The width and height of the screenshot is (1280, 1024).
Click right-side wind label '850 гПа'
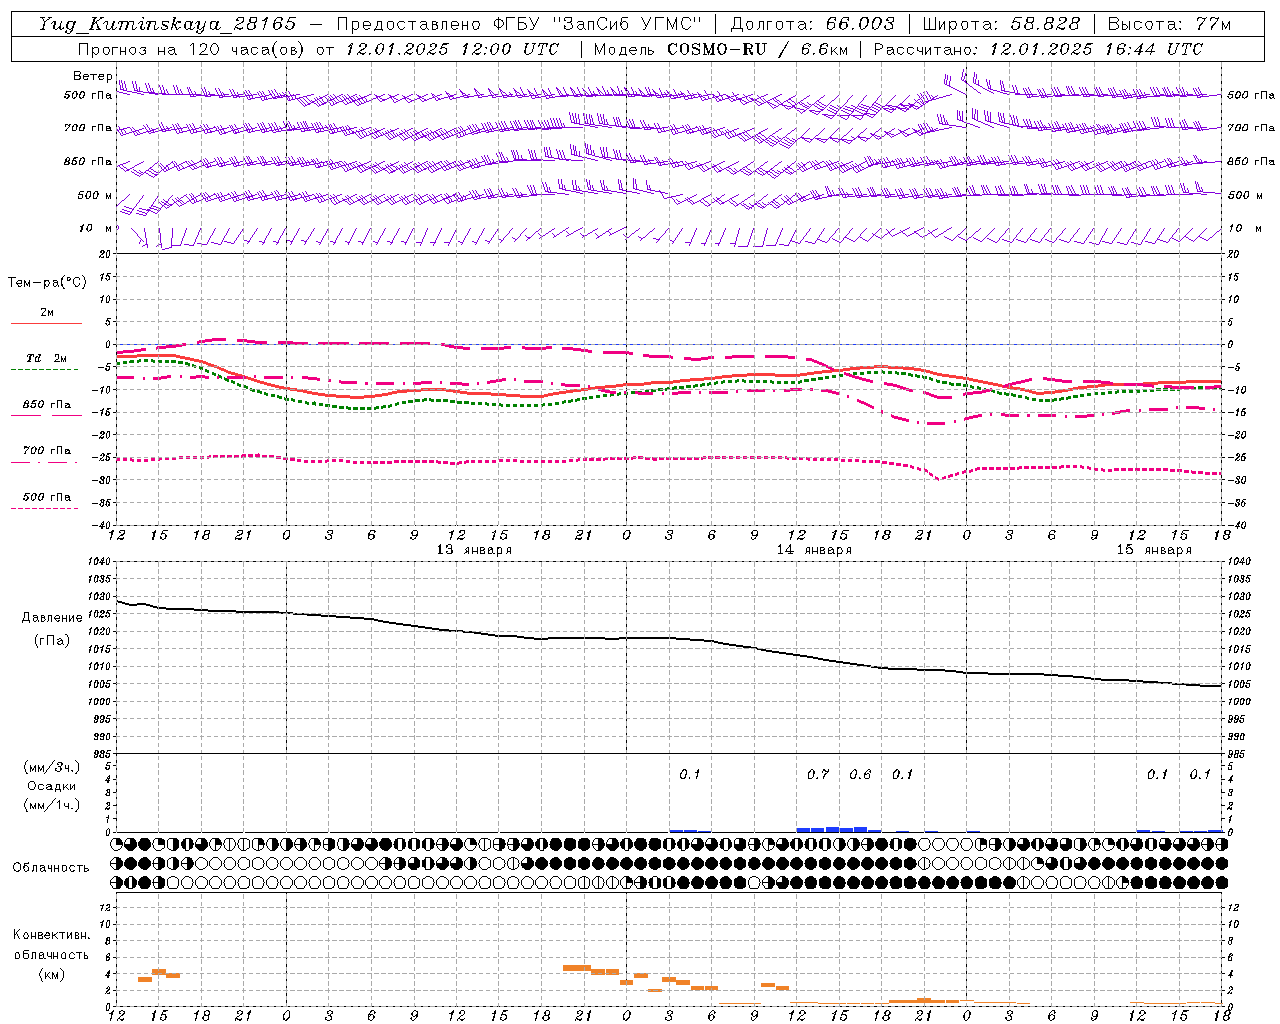click(1251, 161)
